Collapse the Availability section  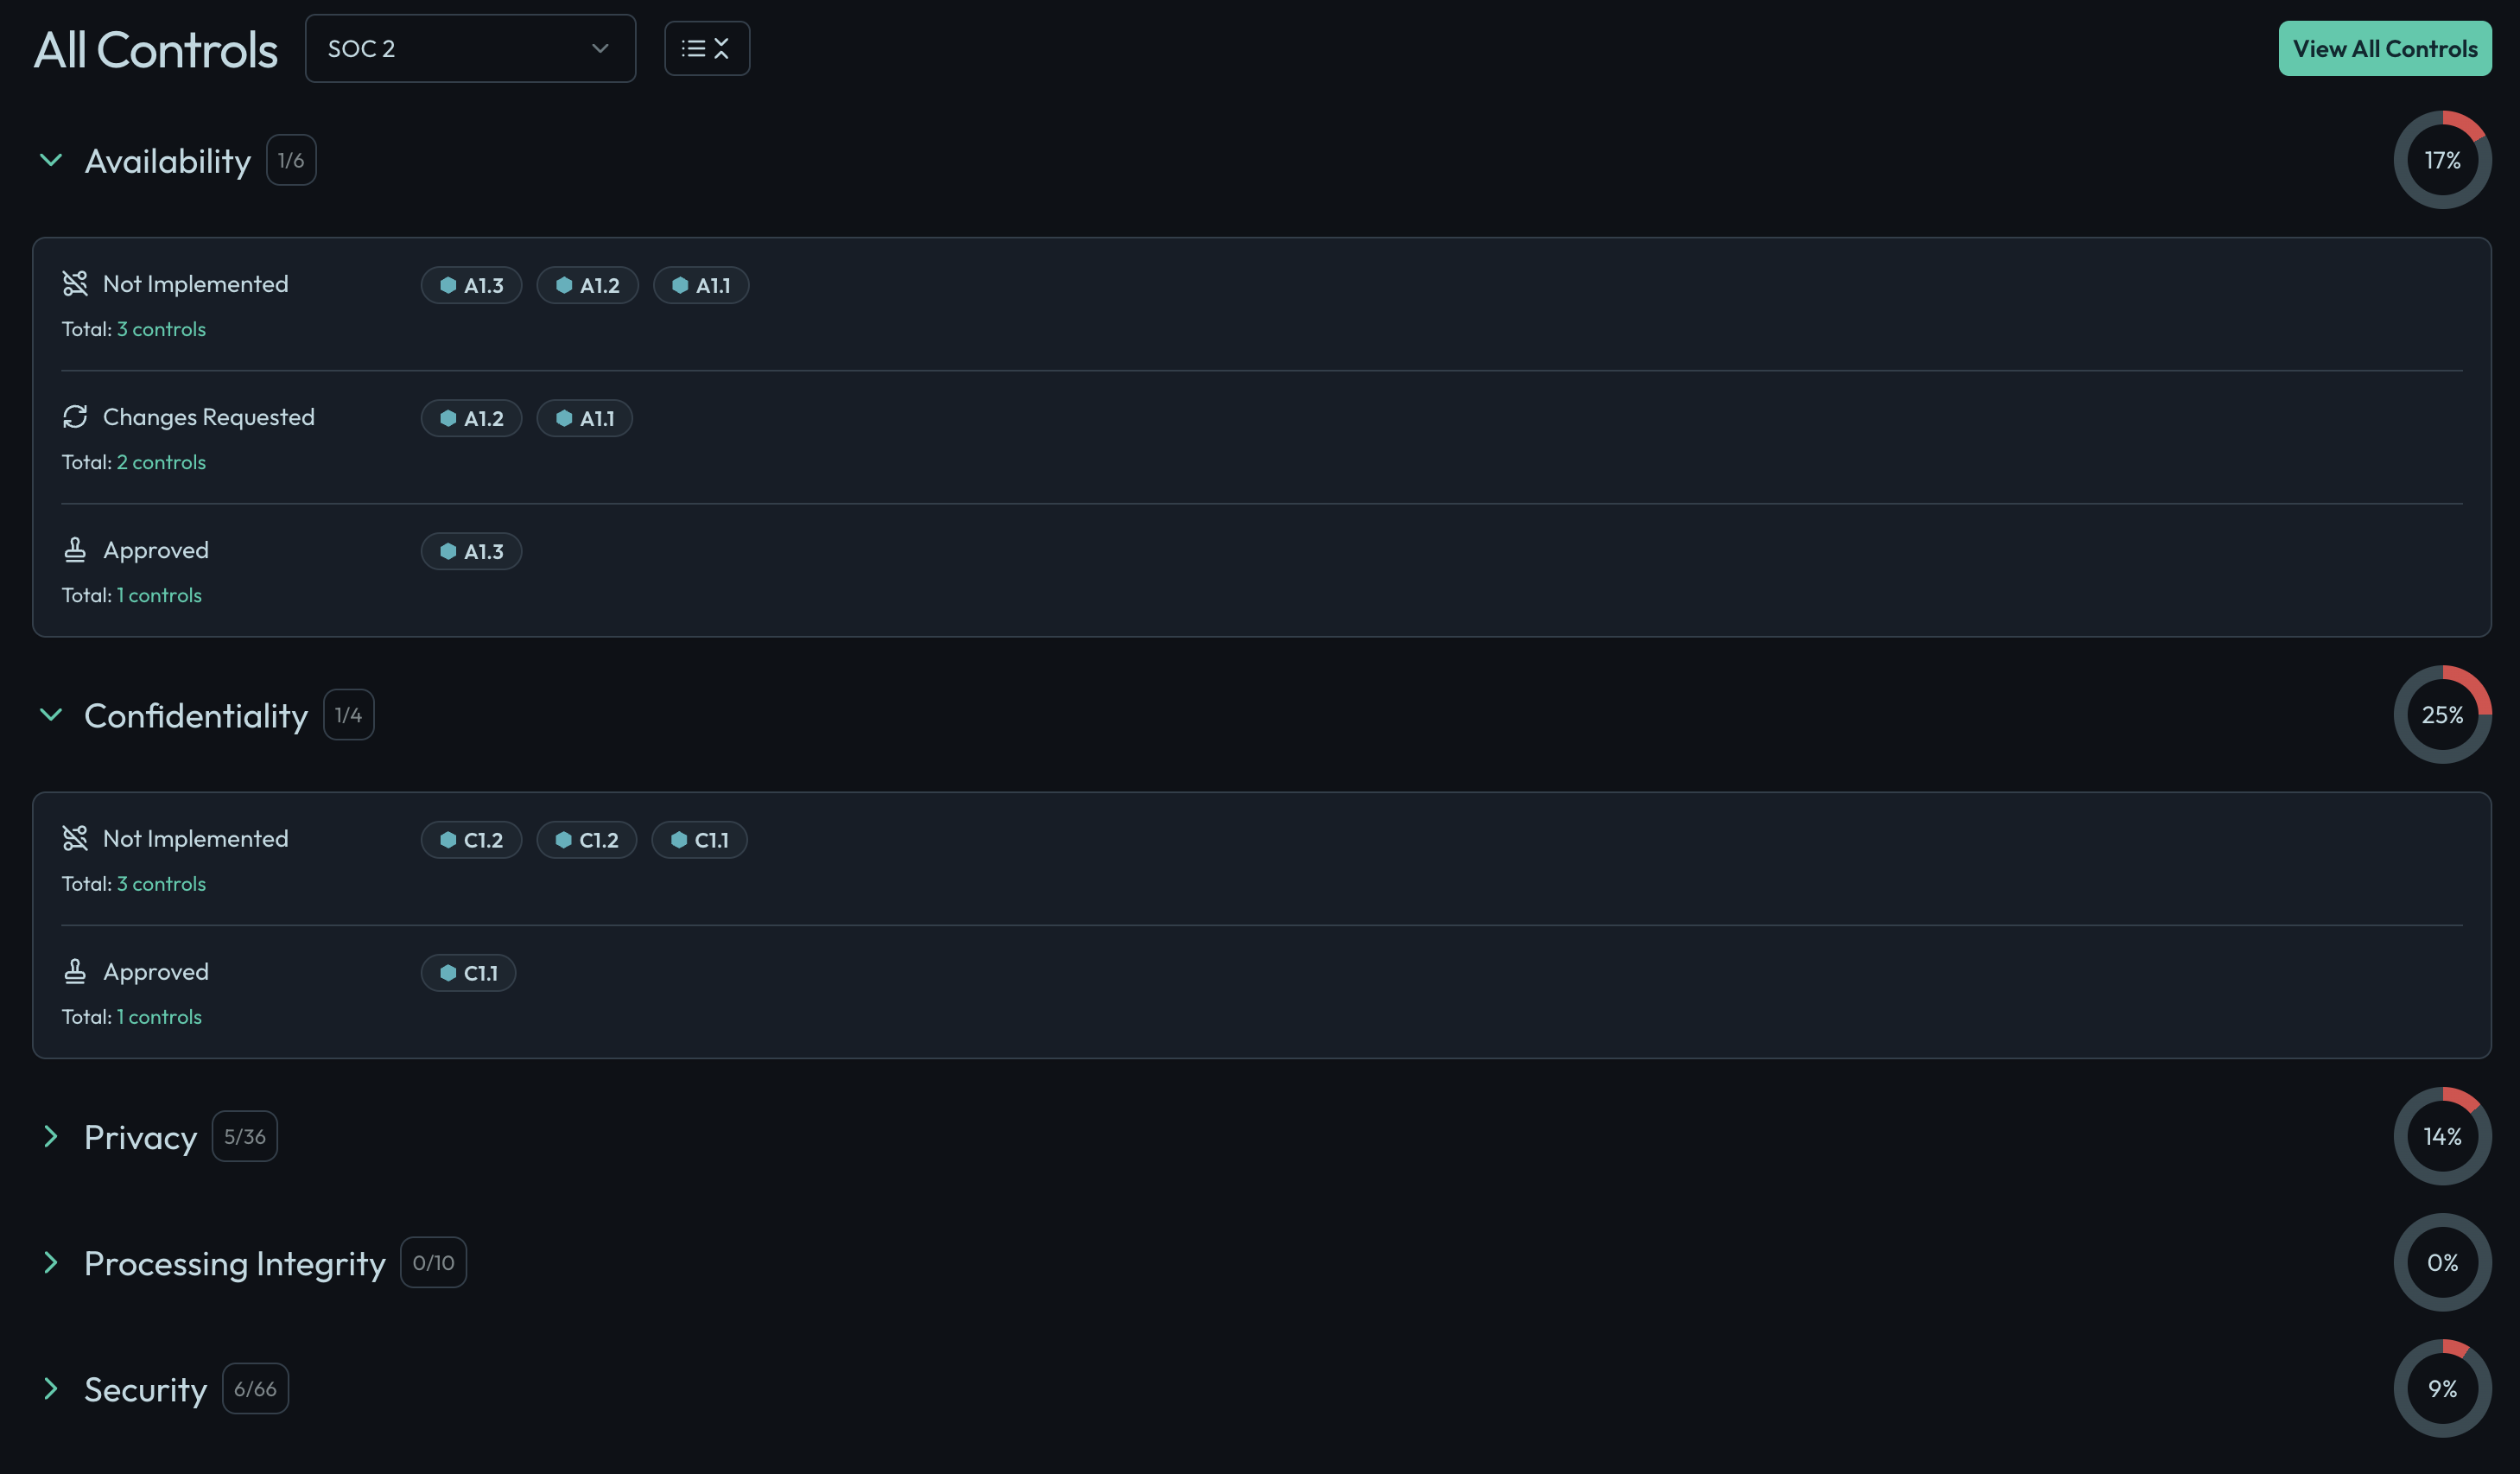[51, 160]
